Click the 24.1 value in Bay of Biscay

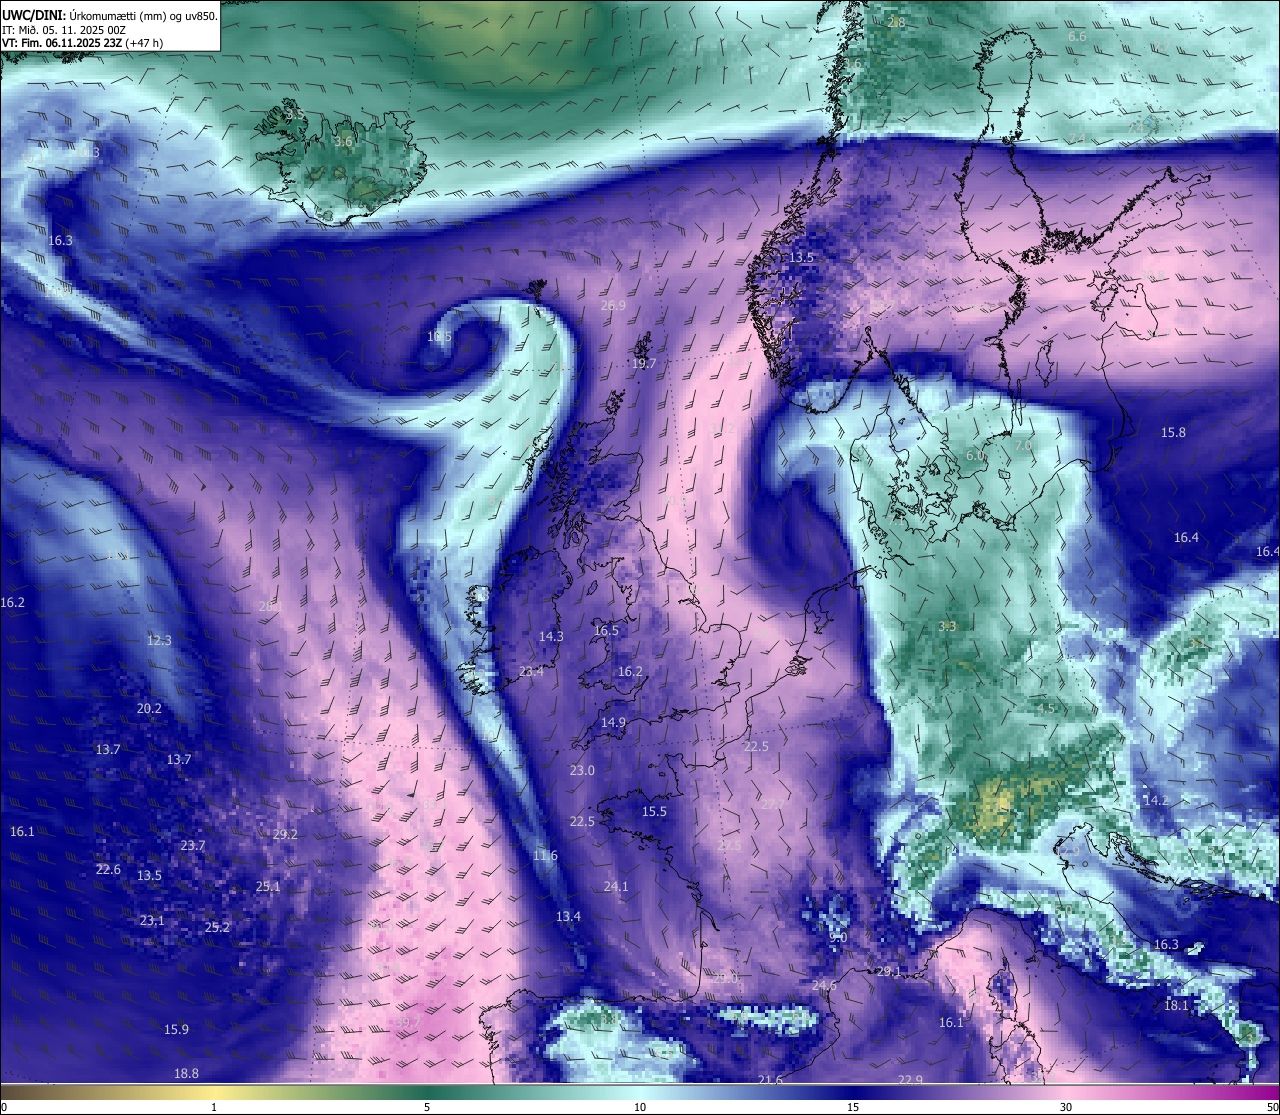616,886
